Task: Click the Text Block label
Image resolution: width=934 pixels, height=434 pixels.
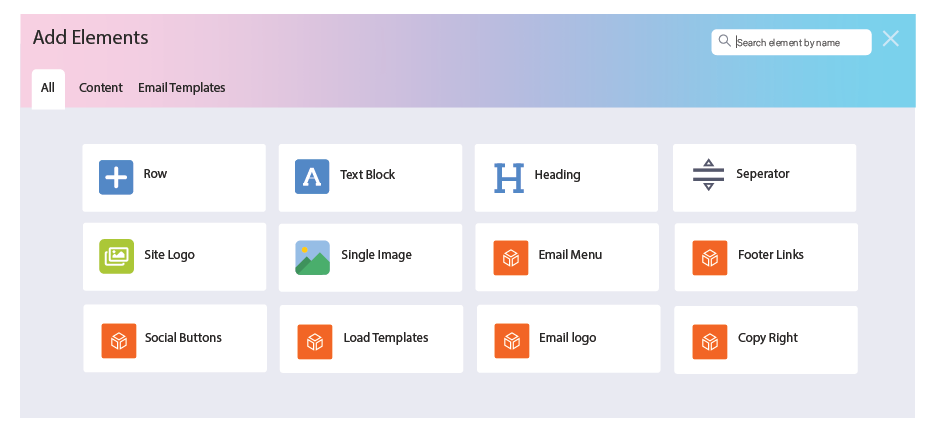Action: (x=368, y=174)
